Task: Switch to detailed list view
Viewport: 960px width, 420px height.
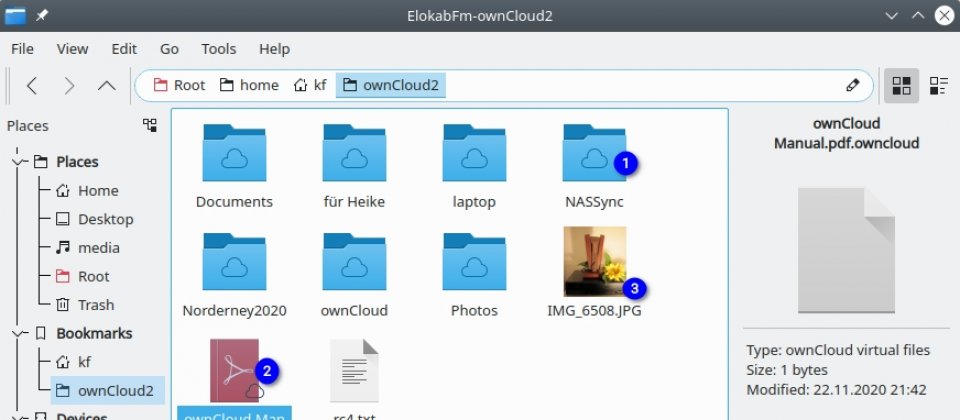Action: 938,85
